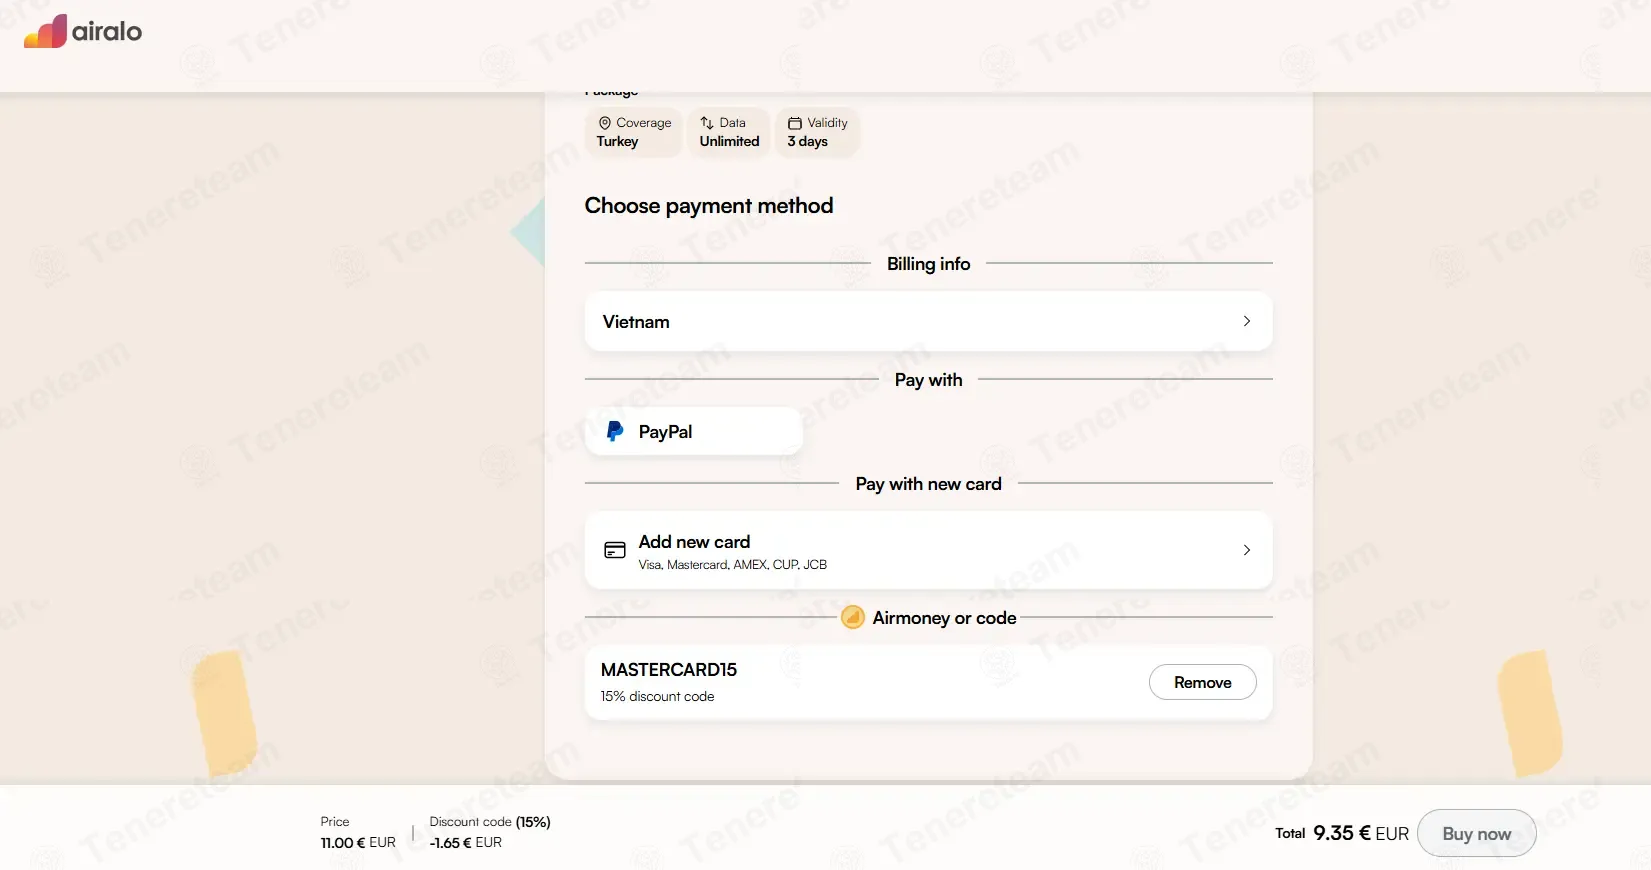Click the Validity calendar icon

click(x=795, y=123)
